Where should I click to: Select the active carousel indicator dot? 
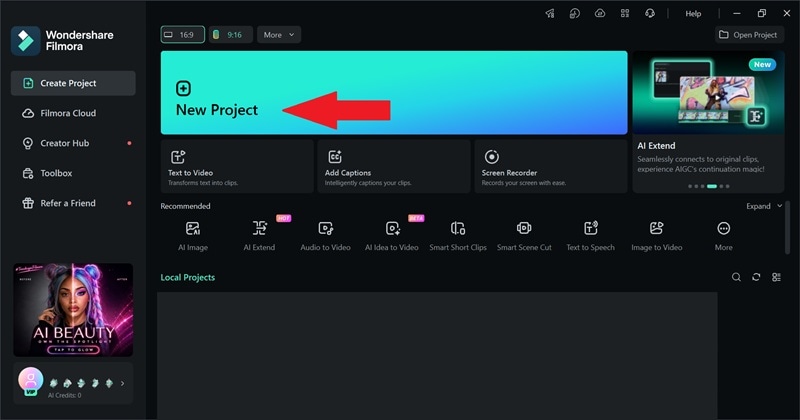712,186
